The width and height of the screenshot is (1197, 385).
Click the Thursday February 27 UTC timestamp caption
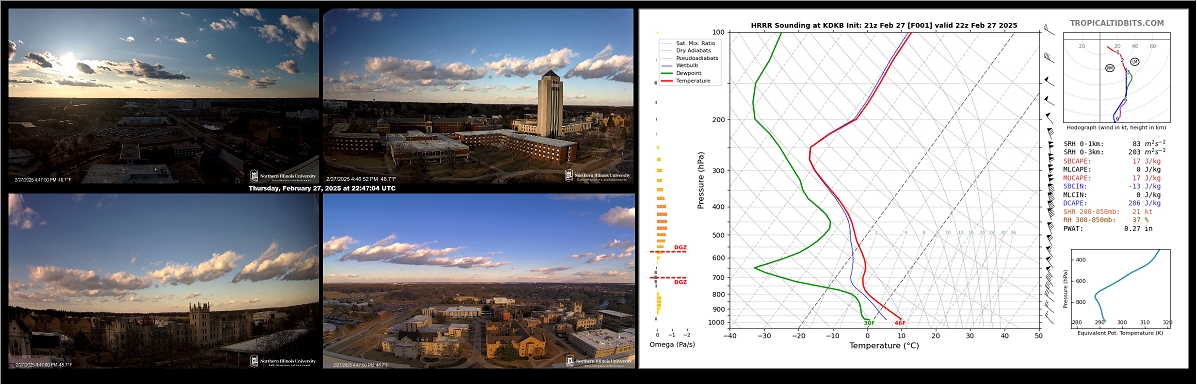[321, 188]
